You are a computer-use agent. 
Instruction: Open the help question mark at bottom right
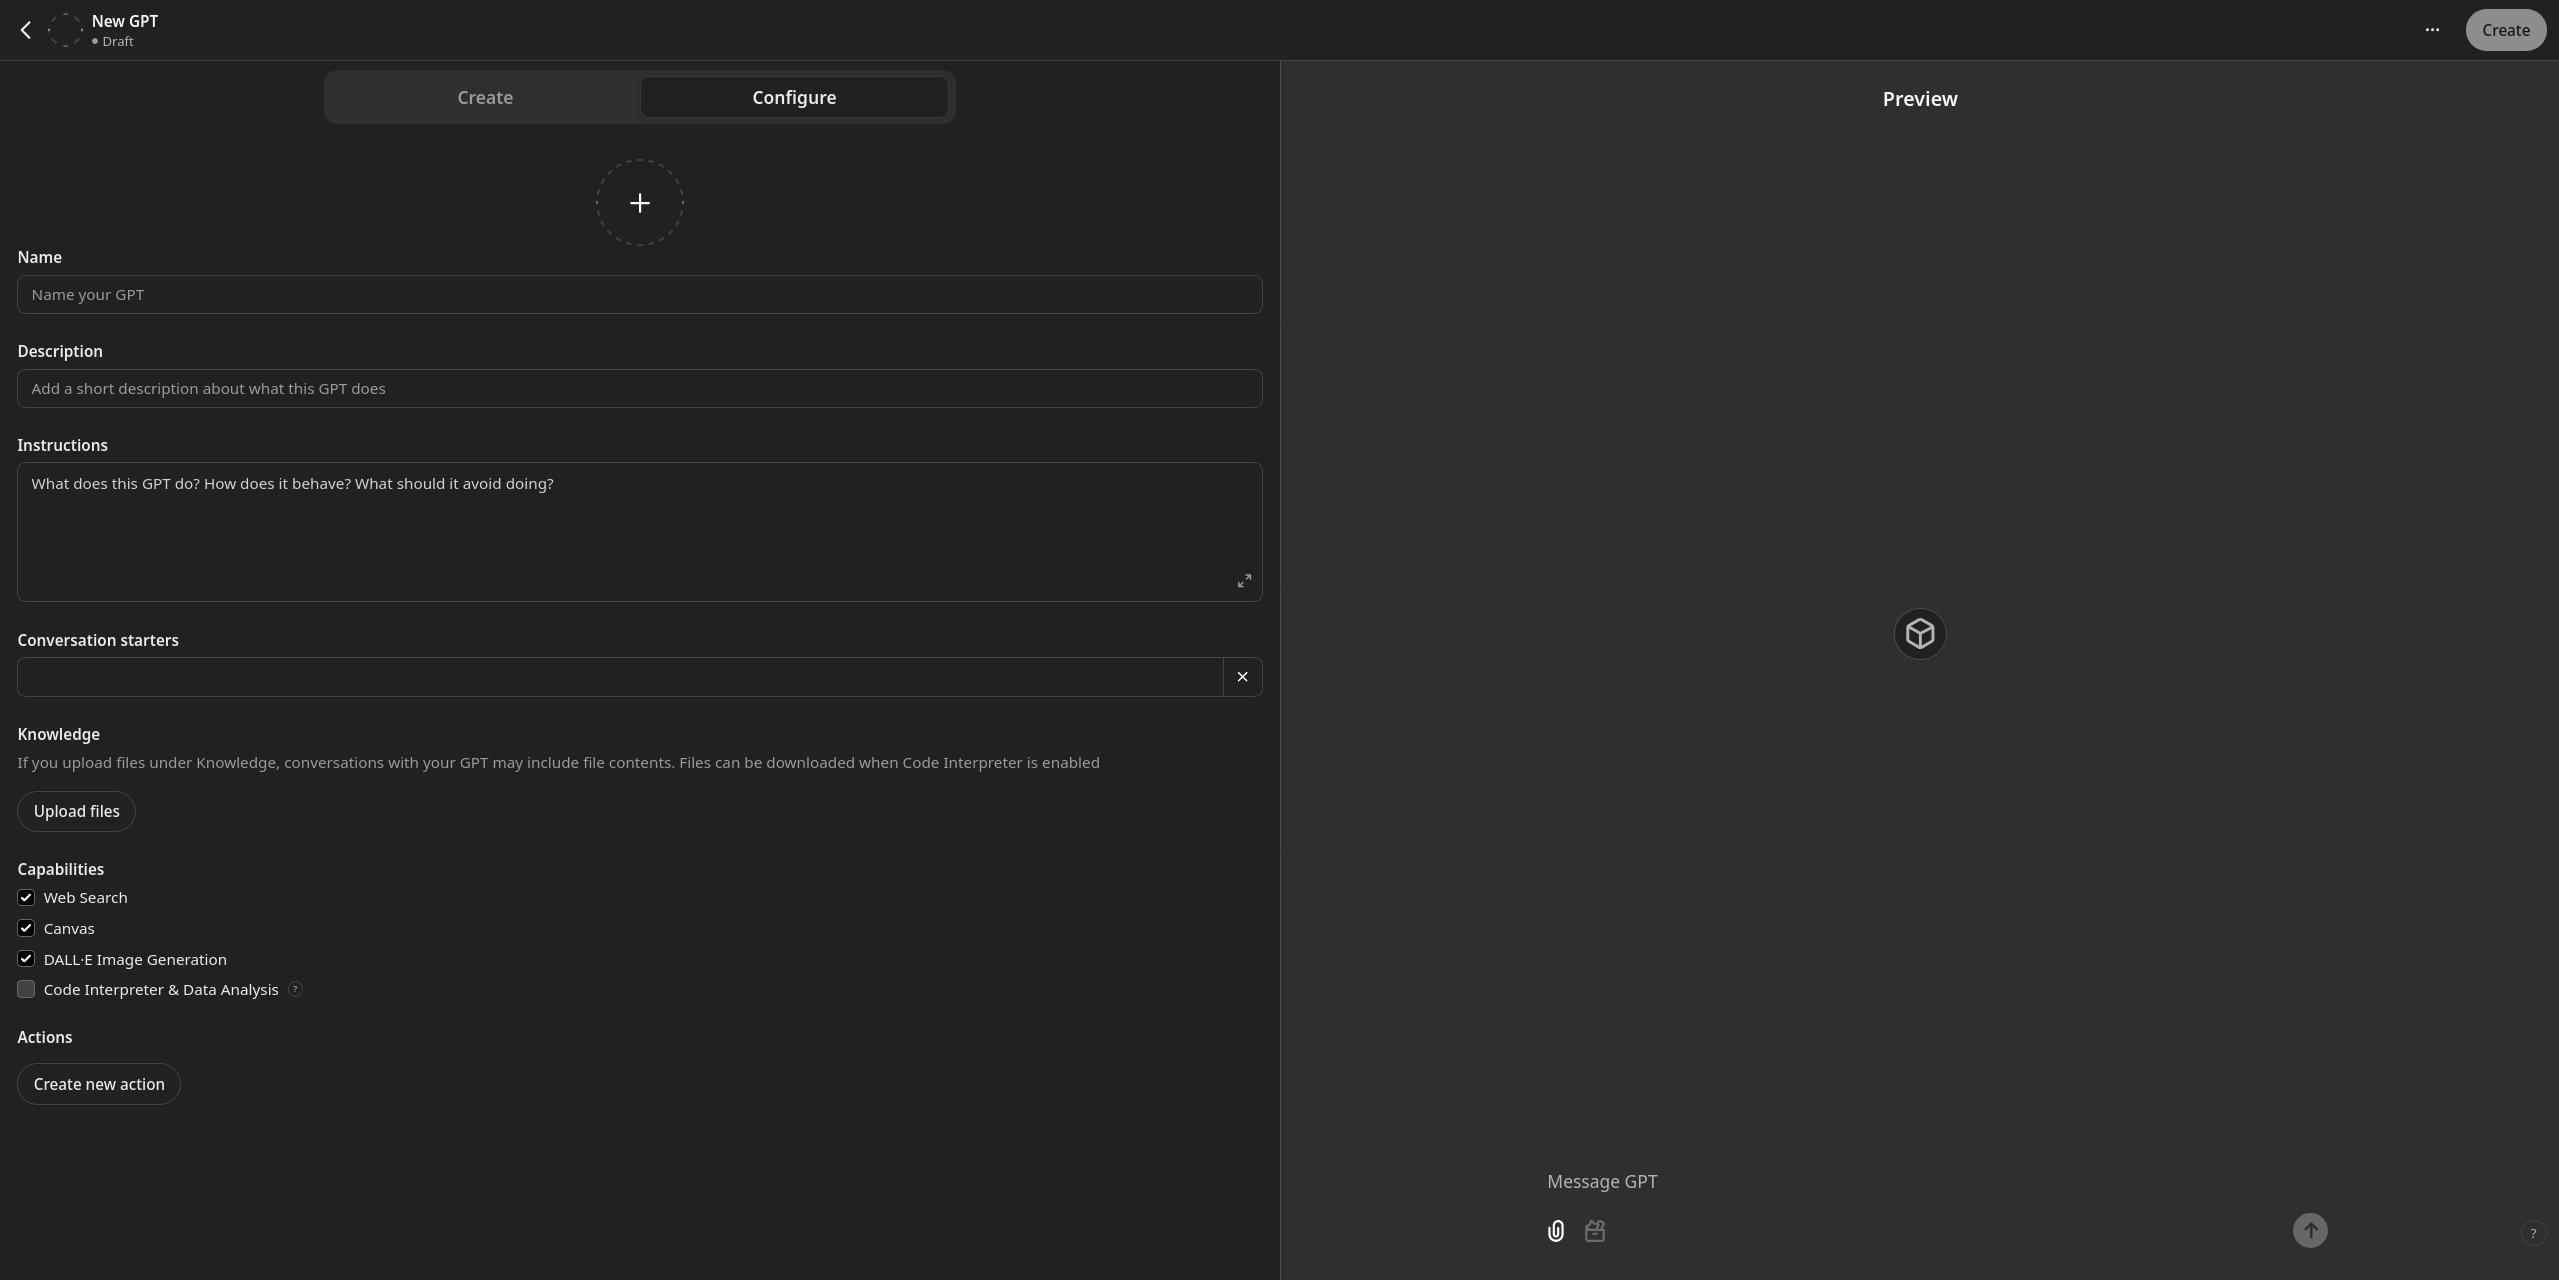click(2532, 1233)
